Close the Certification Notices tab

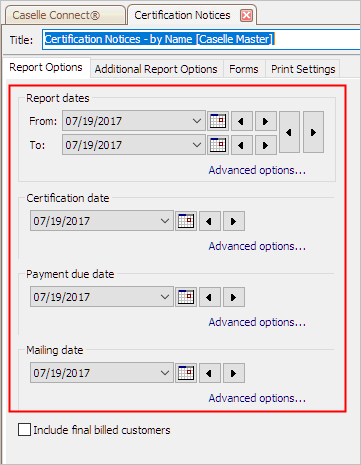[246, 15]
